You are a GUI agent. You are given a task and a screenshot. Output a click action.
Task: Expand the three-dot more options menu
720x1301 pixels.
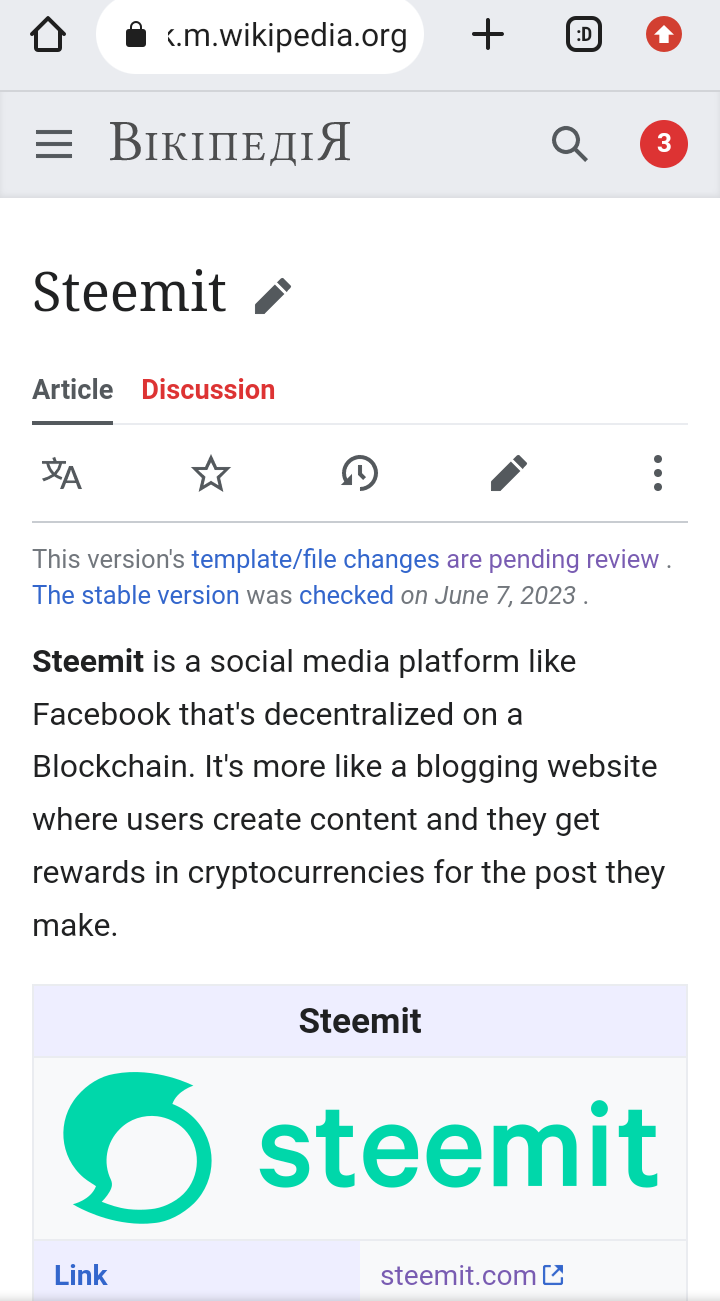click(x=657, y=473)
